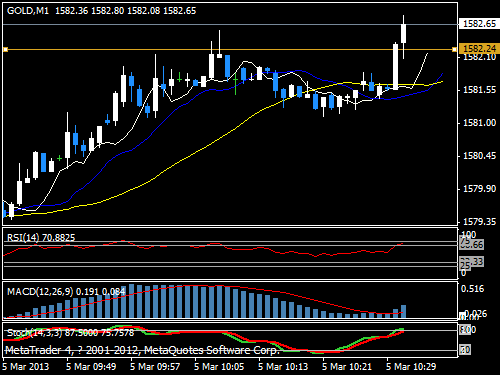Click the 1581.55 price scale value
Screen dimensions: 500x375
479,90
